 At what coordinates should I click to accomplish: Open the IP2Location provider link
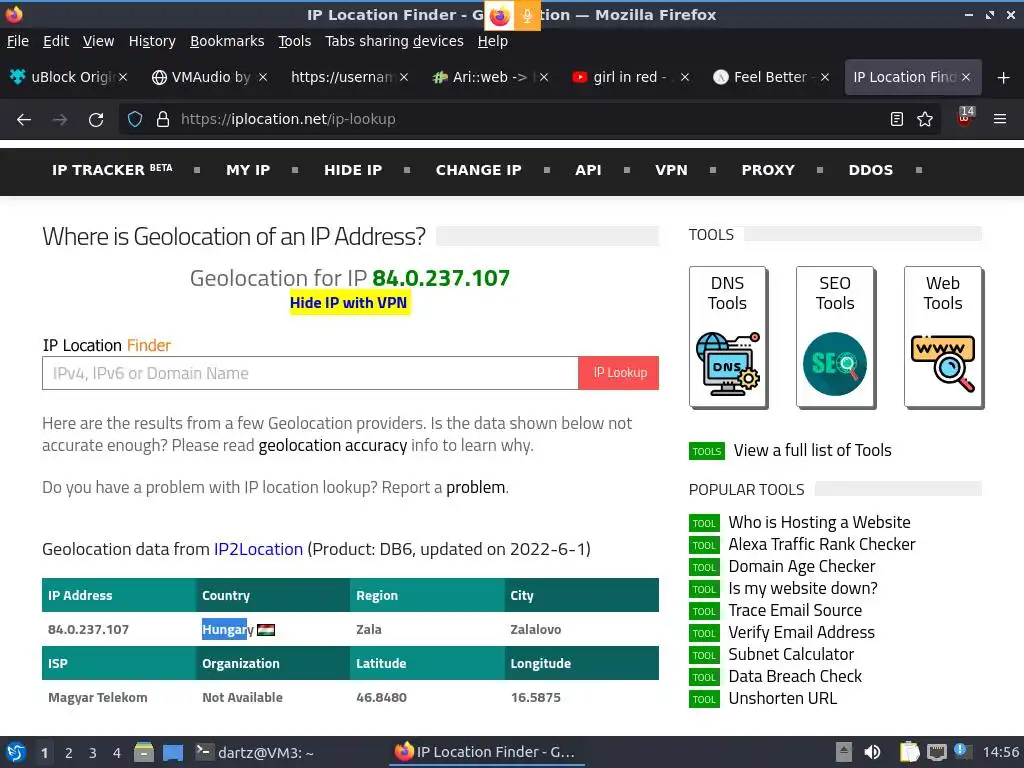pos(259,549)
